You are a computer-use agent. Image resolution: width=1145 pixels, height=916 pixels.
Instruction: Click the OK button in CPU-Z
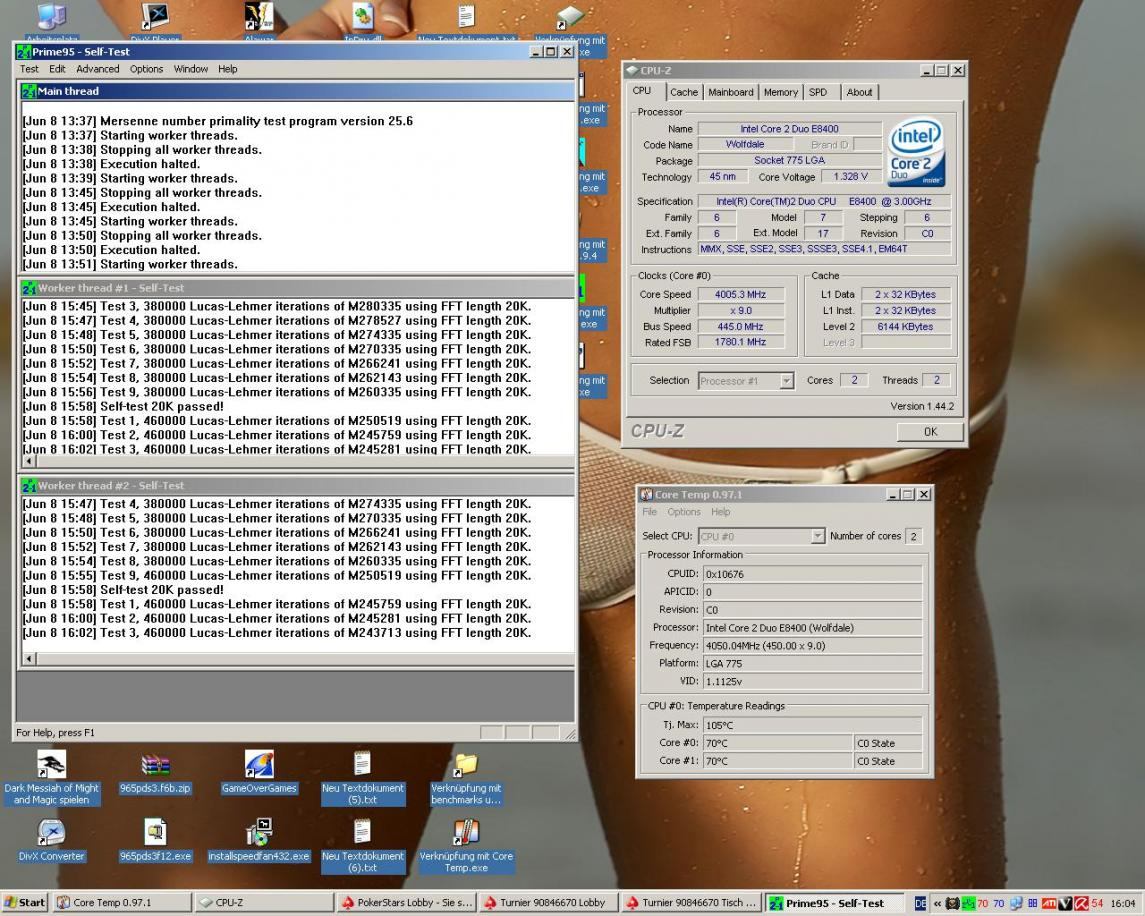point(930,432)
